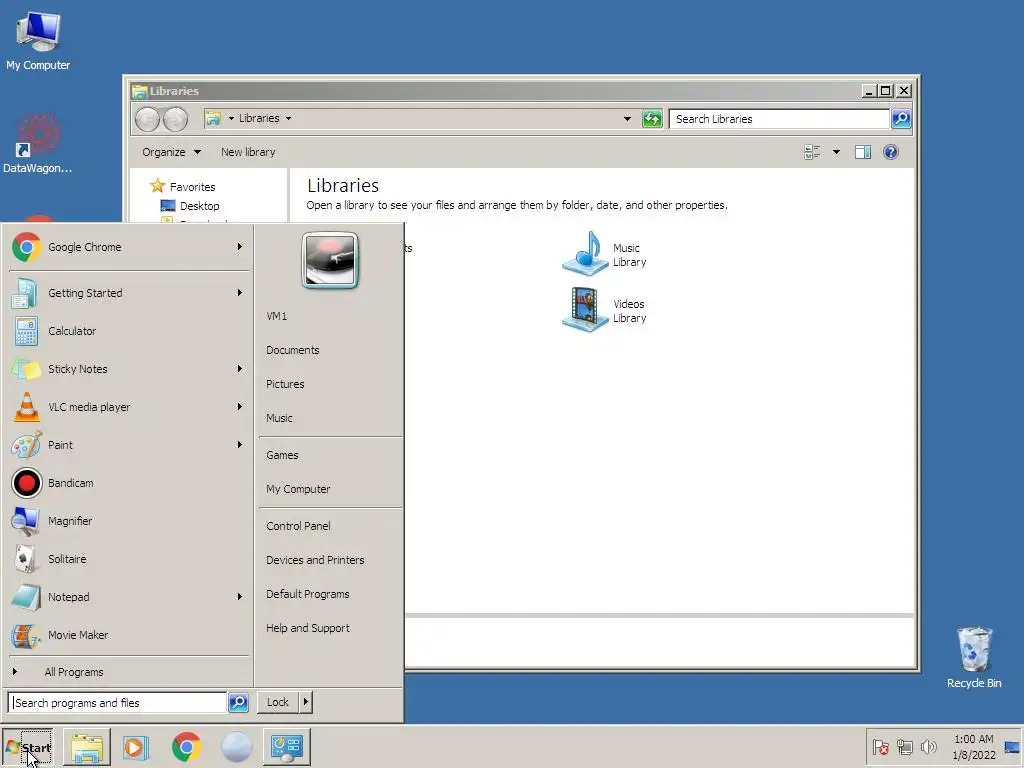Expand Paint recent files arrow

(240, 445)
